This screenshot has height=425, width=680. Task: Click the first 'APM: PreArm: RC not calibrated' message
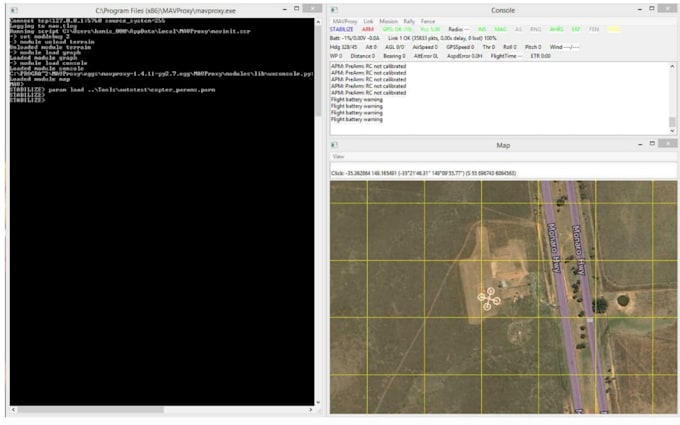pyautogui.click(x=368, y=66)
